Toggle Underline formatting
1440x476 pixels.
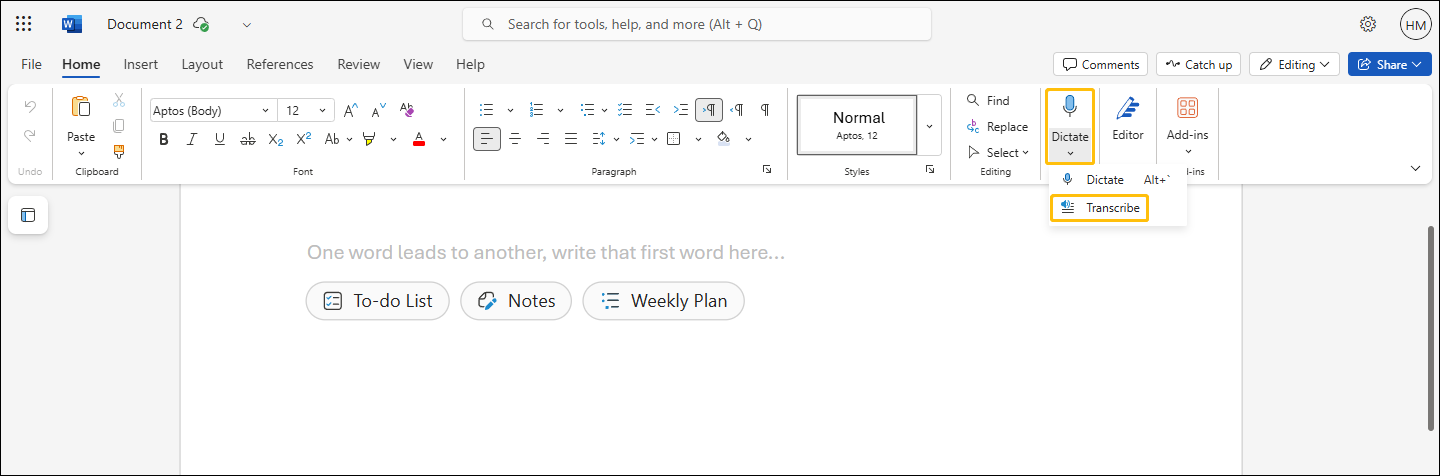220,139
